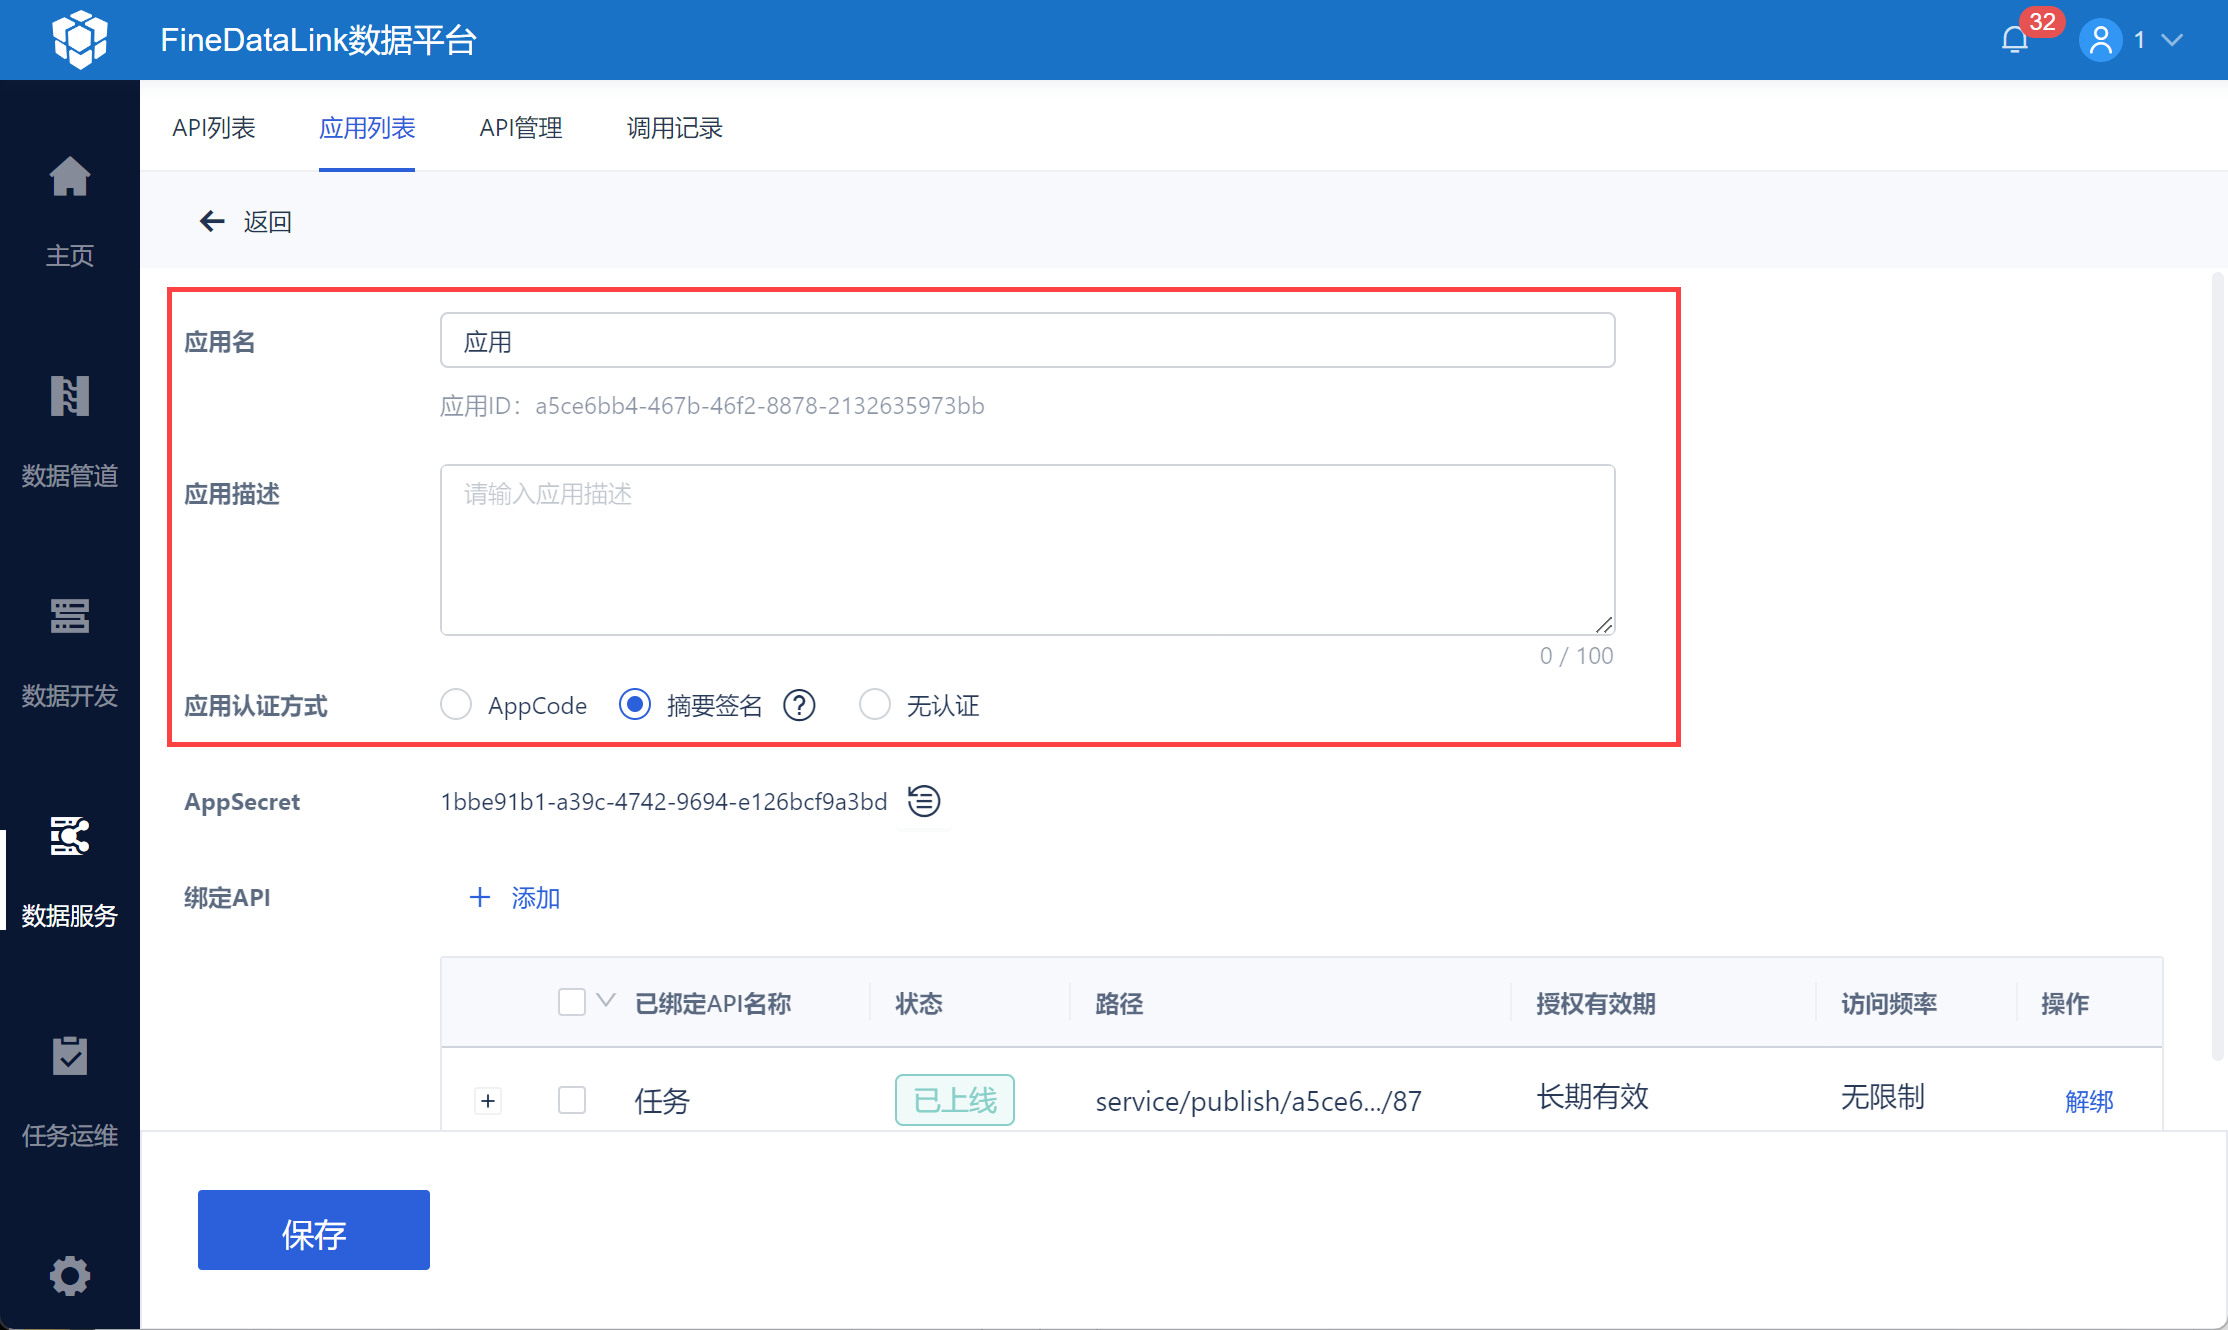Switch to the 调用记录 tab
2228x1330 pixels.
pos(674,128)
